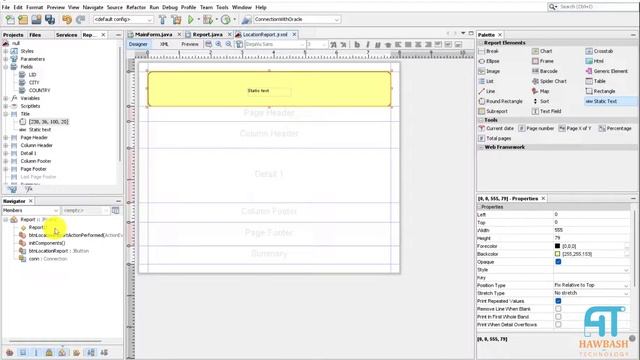Run the project with the green play icon
Viewport: 640px width, 360px height.
[x=191, y=19]
